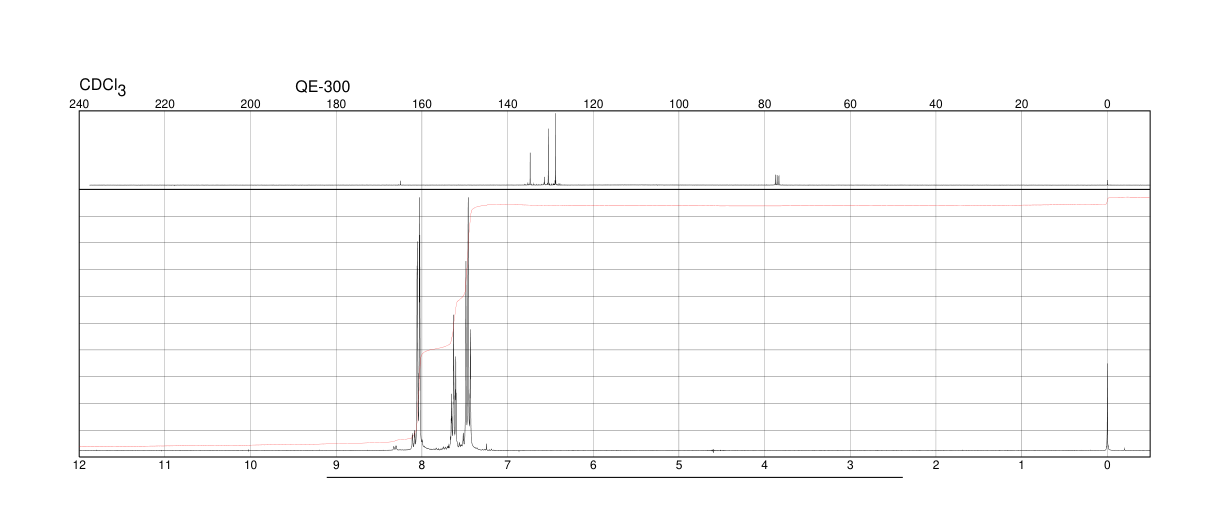Select the 100 tick on carbon axis
Screen dimensions: 1224x528
[x=679, y=104]
